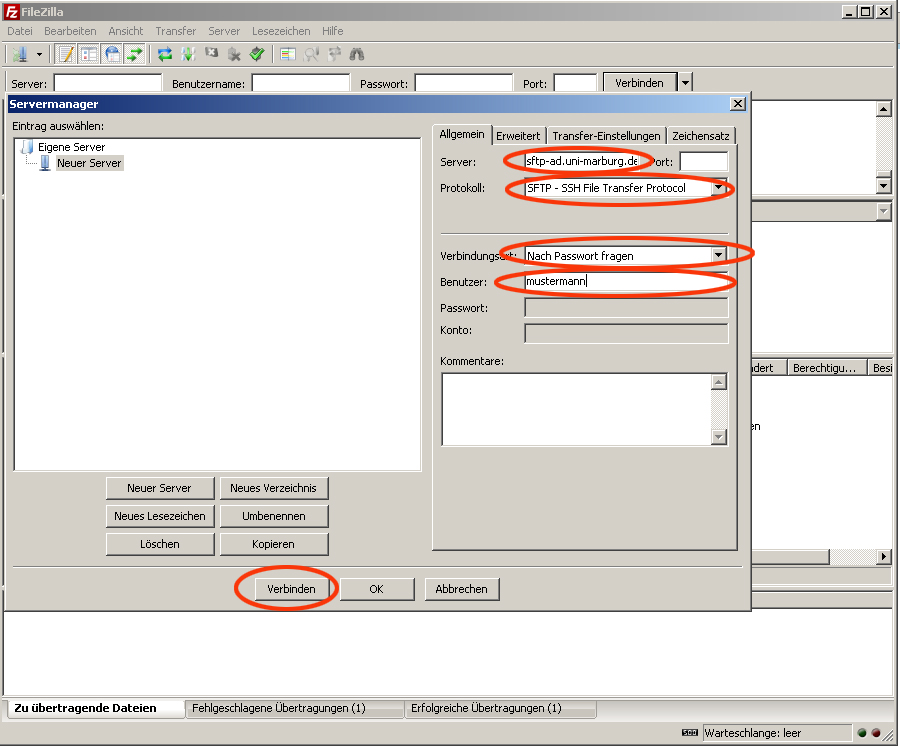Click the Kopieren button
Screen dimensions: 900x746
point(274,544)
